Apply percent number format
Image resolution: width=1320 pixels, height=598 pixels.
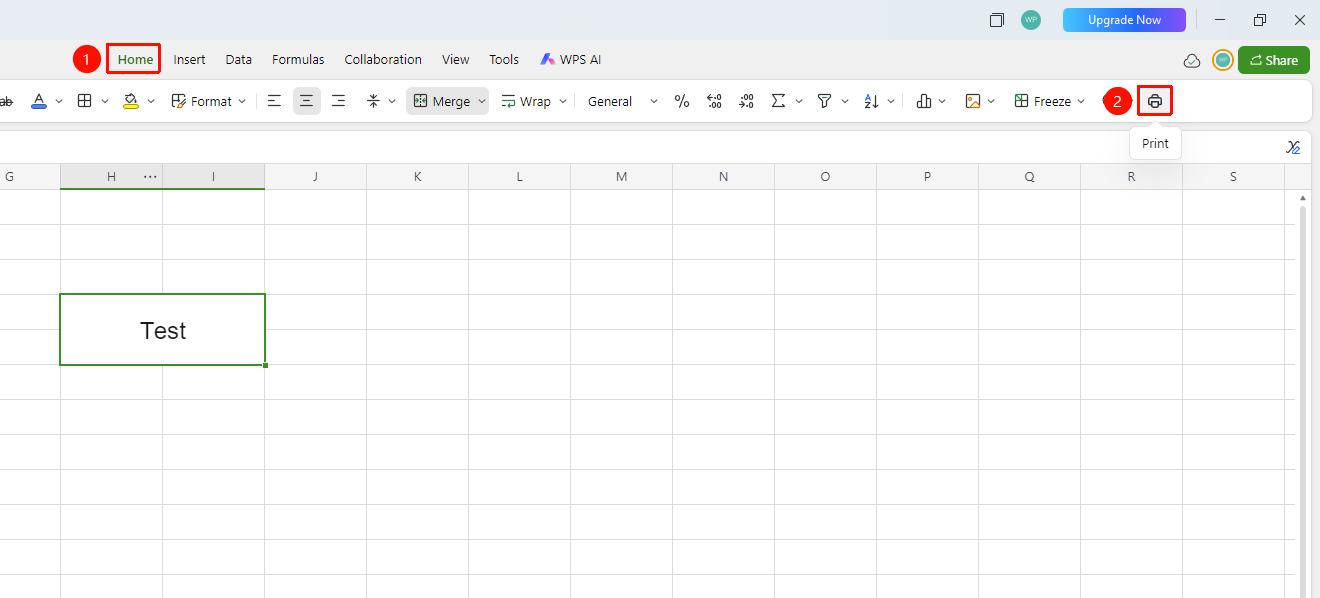pyautogui.click(x=682, y=101)
